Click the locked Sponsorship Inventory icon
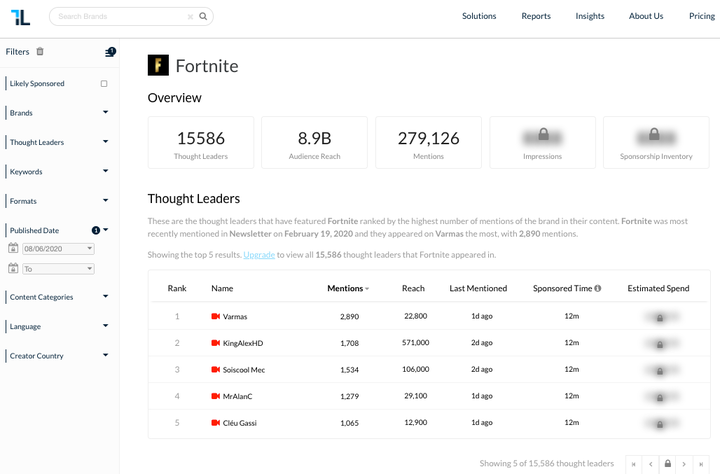Image resolution: width=720 pixels, height=474 pixels. [x=654, y=134]
